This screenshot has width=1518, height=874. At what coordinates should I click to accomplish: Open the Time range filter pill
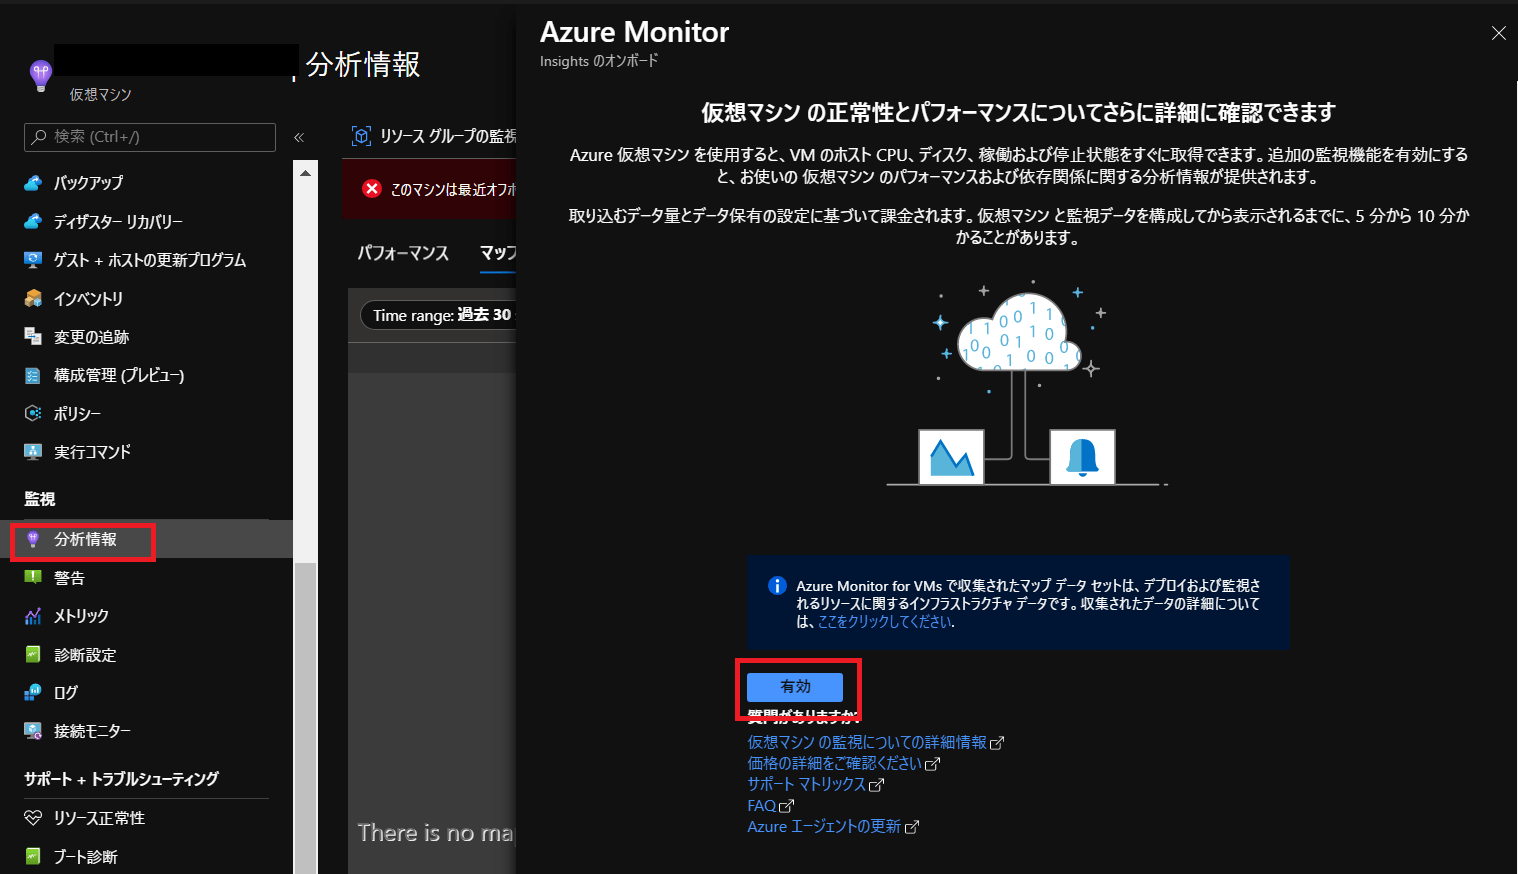tap(437, 315)
